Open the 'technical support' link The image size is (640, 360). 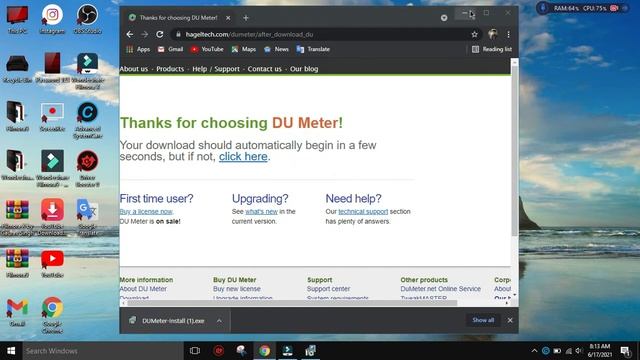click(x=363, y=212)
